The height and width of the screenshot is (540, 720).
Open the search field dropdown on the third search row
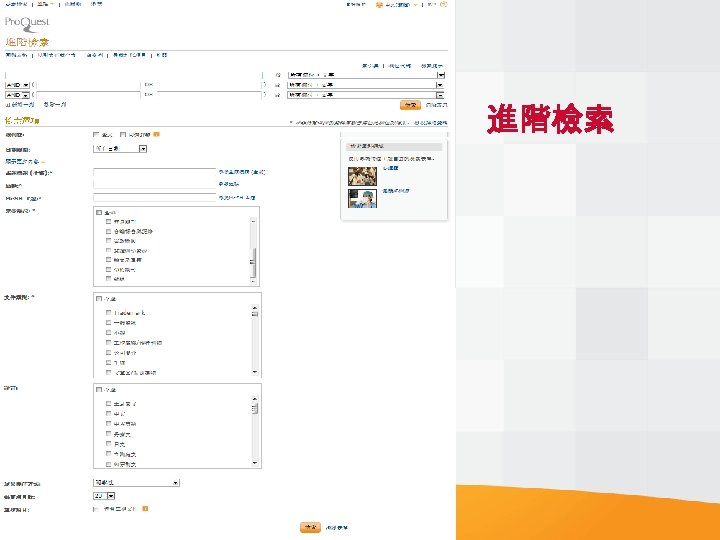366,95
